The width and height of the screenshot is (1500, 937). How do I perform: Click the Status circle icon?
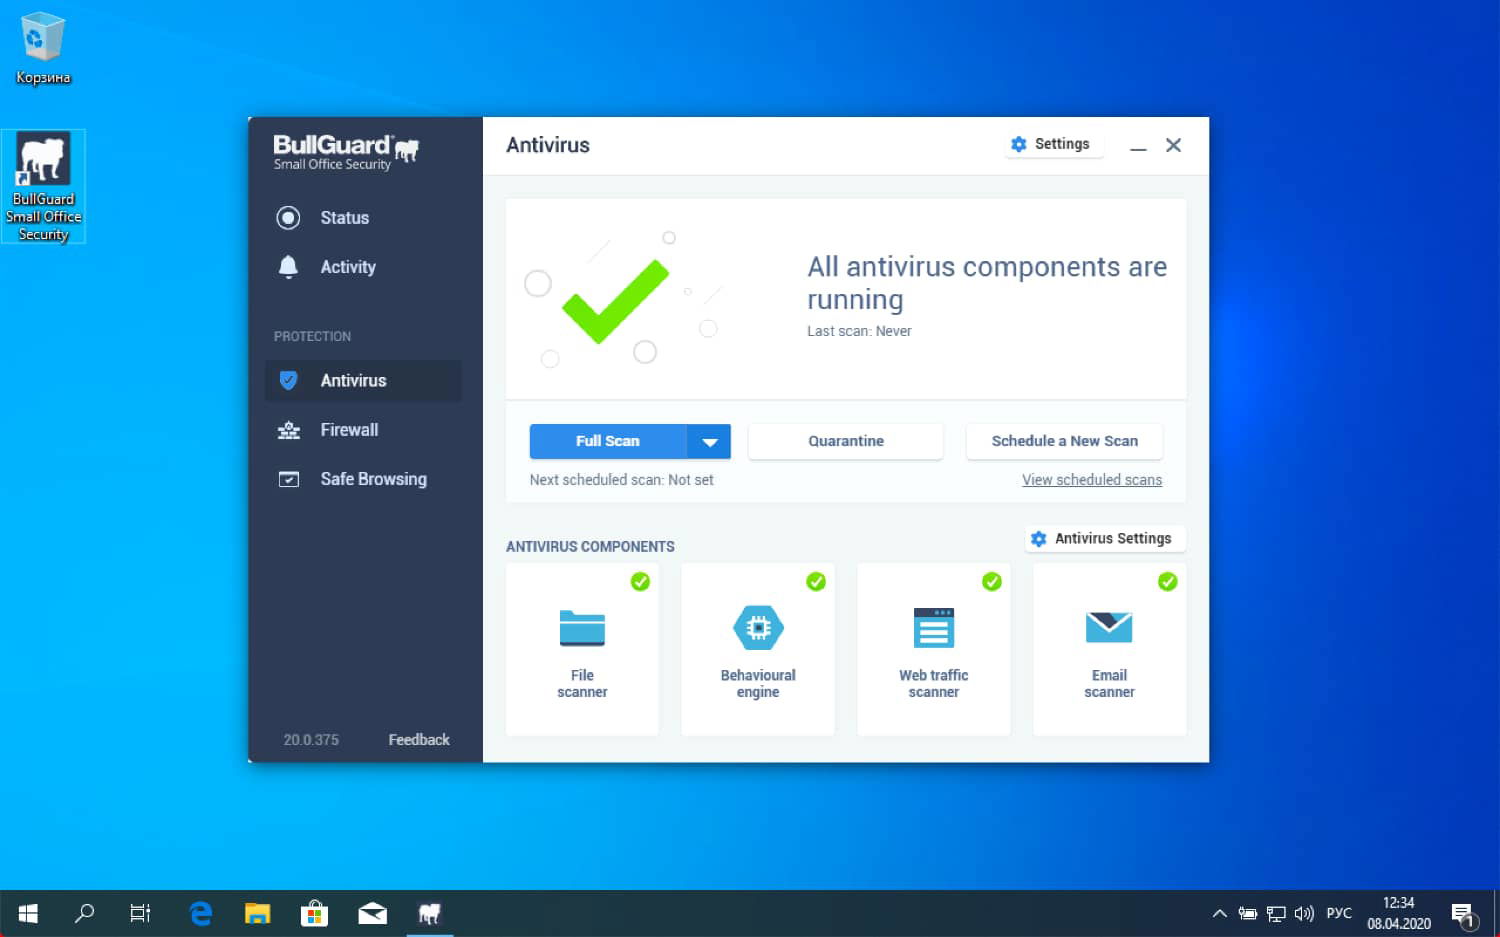pyautogui.click(x=288, y=218)
